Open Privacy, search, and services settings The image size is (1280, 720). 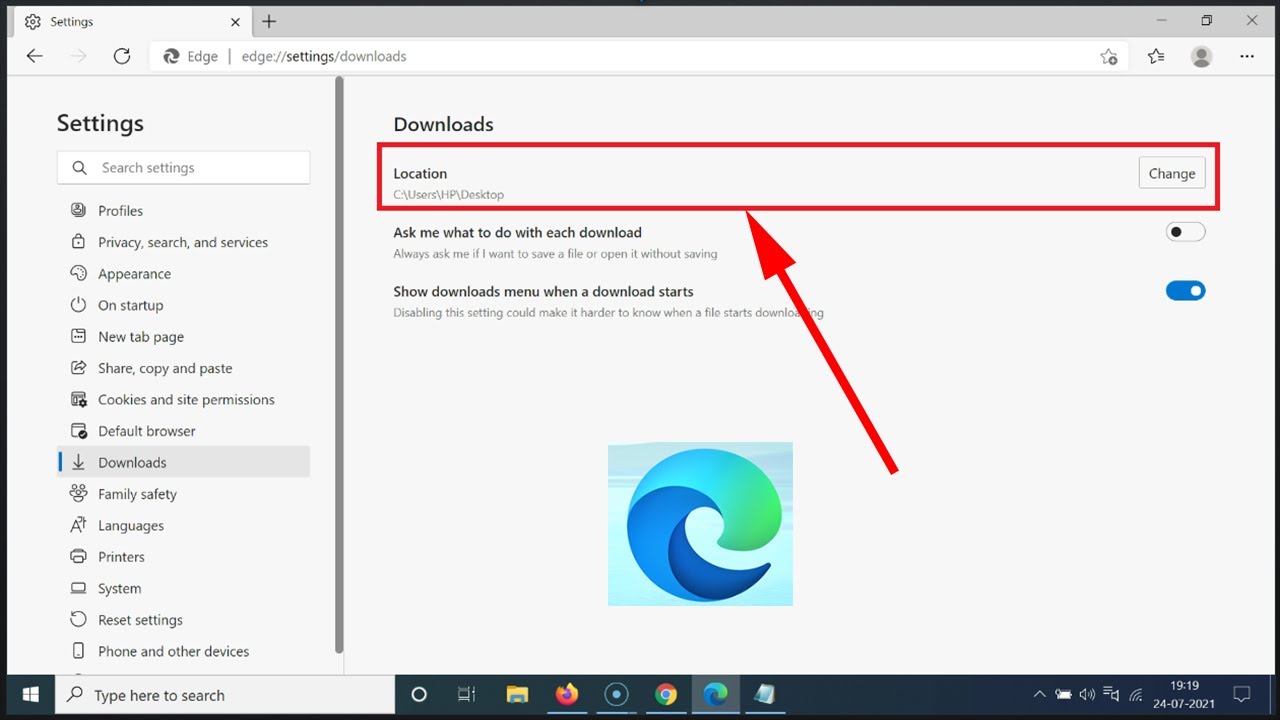pyautogui.click(x=183, y=242)
